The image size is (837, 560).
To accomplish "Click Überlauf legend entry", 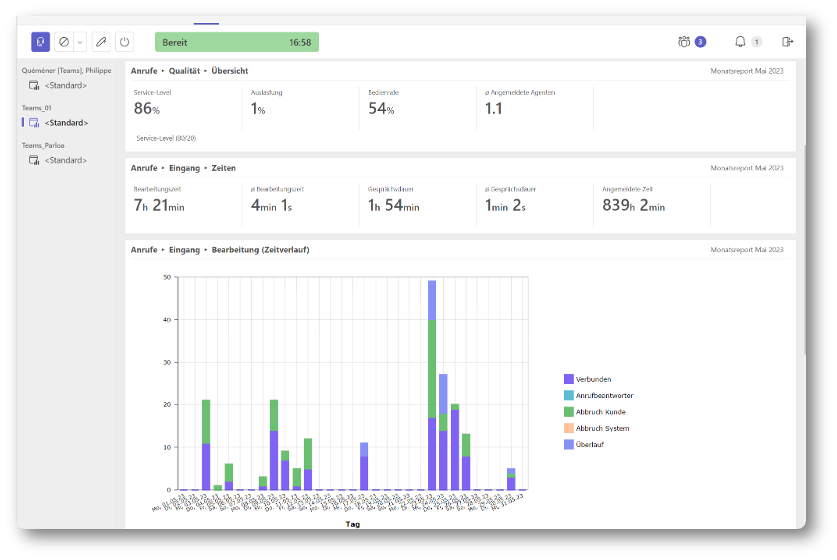I will point(584,444).
